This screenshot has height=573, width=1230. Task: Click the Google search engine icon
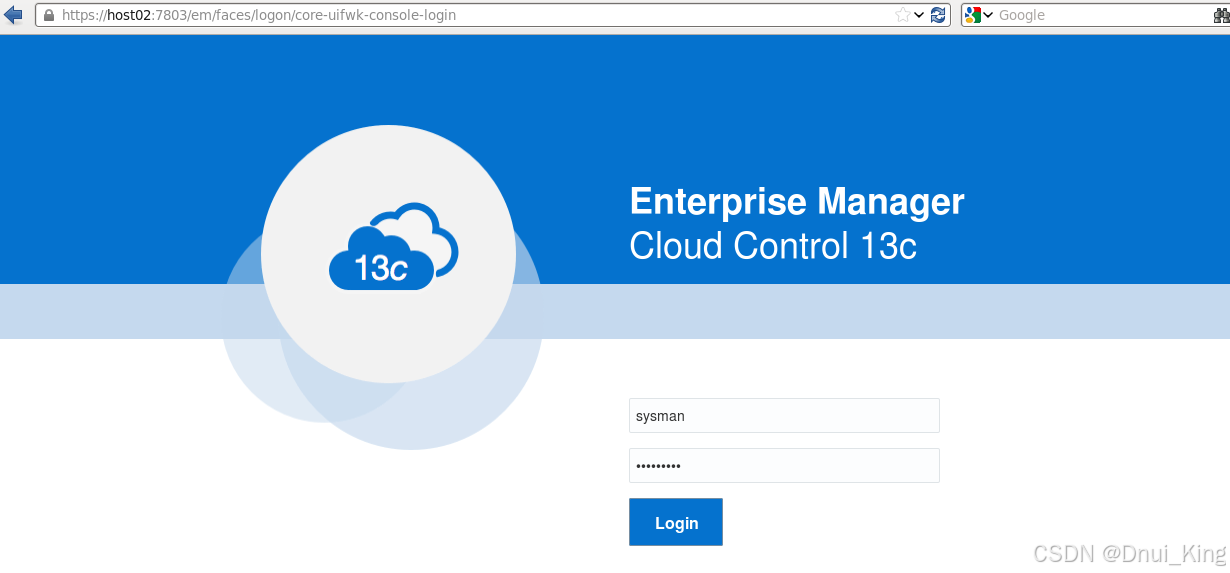pos(973,15)
